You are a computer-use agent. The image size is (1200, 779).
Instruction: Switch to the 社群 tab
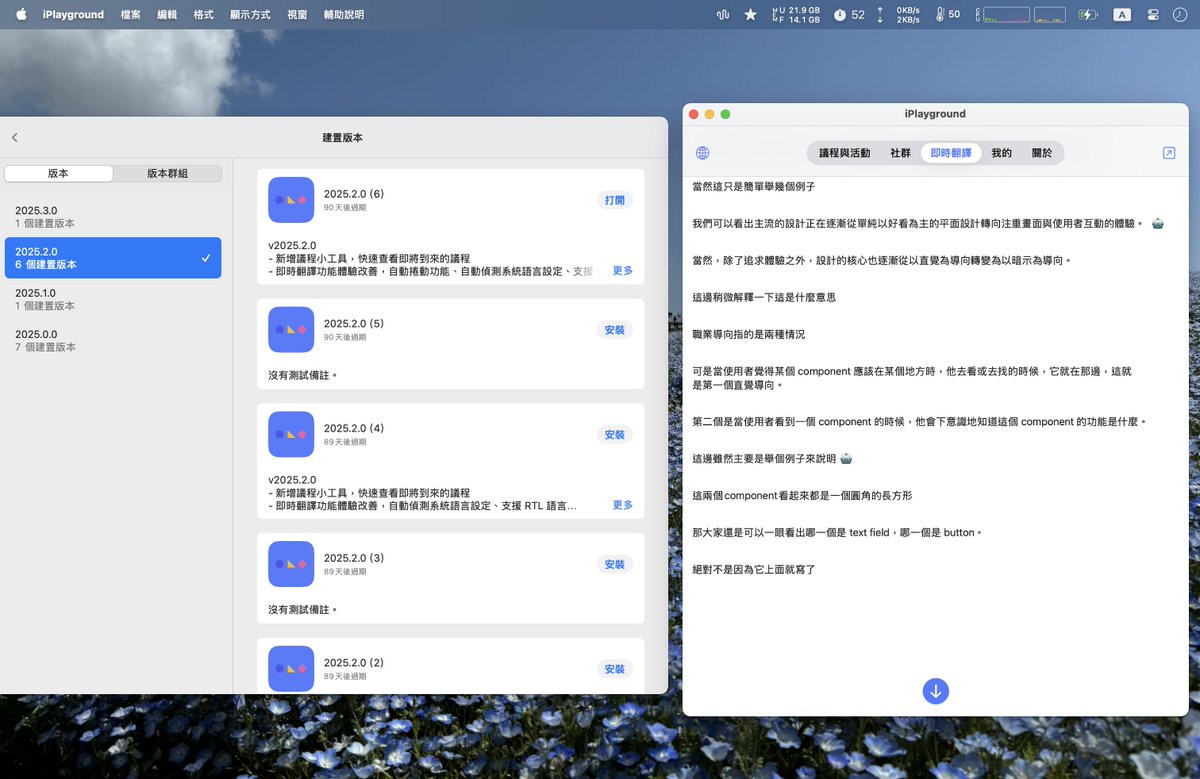click(900, 153)
